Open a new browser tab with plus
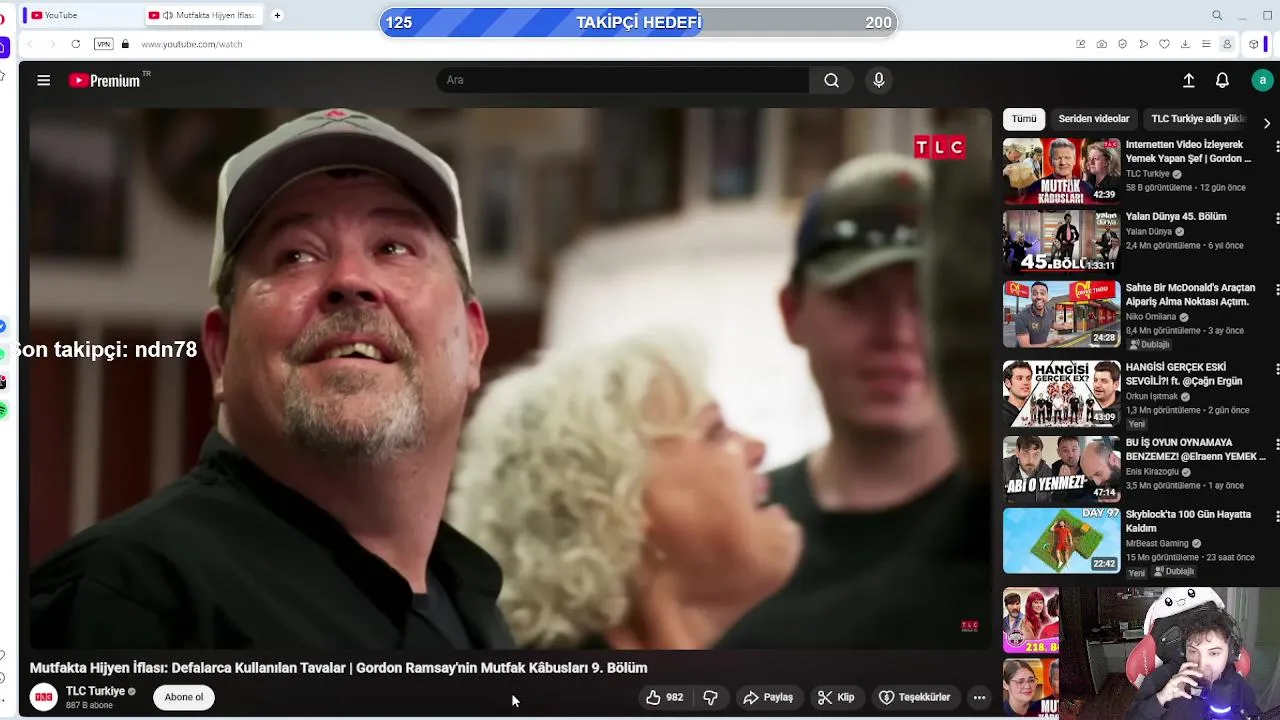 (x=277, y=15)
